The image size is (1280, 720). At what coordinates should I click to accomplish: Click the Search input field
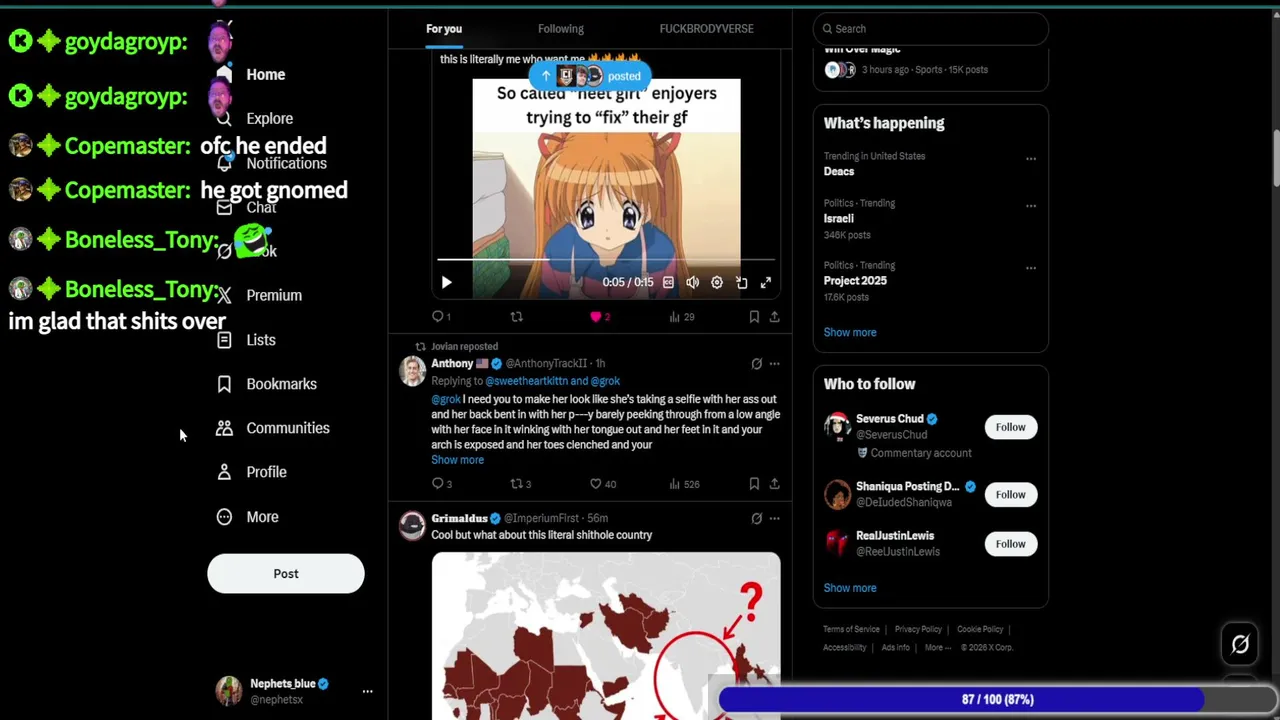[x=930, y=29]
